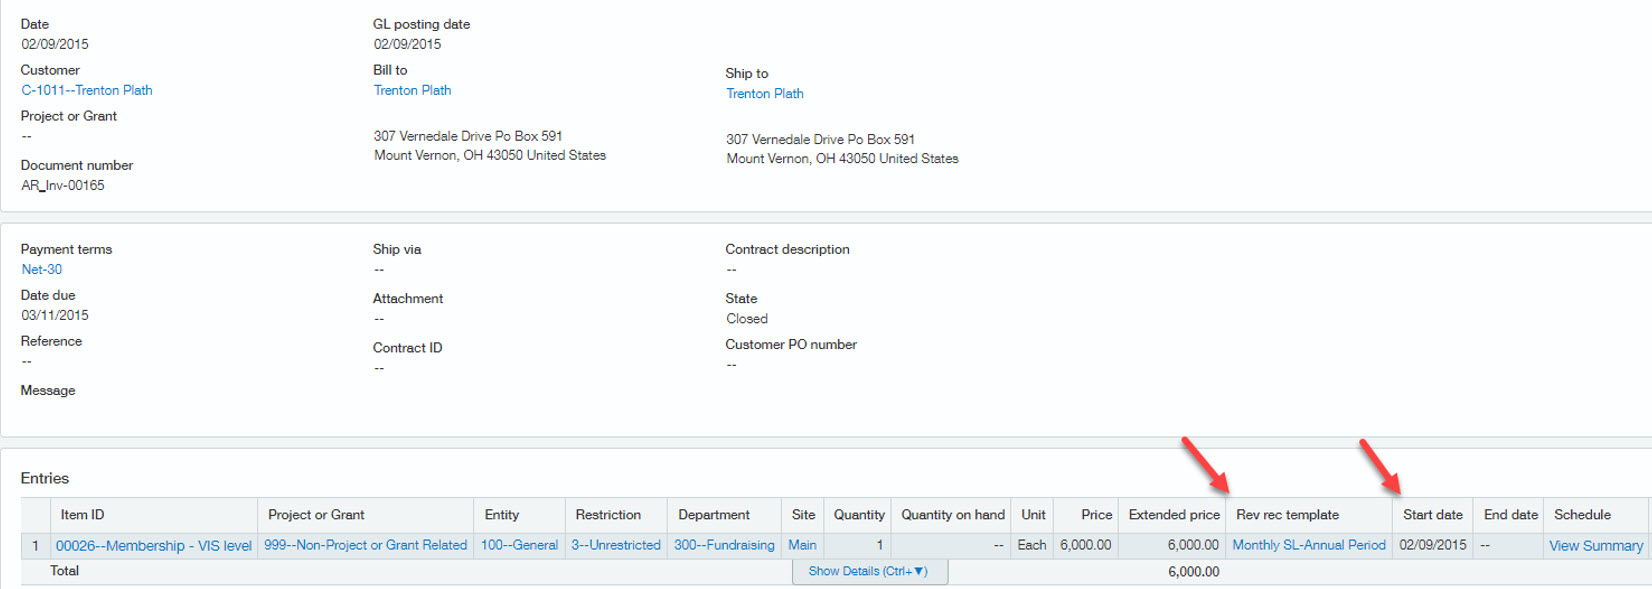Click 999--Non-Project or Grant Related link

tap(365, 545)
